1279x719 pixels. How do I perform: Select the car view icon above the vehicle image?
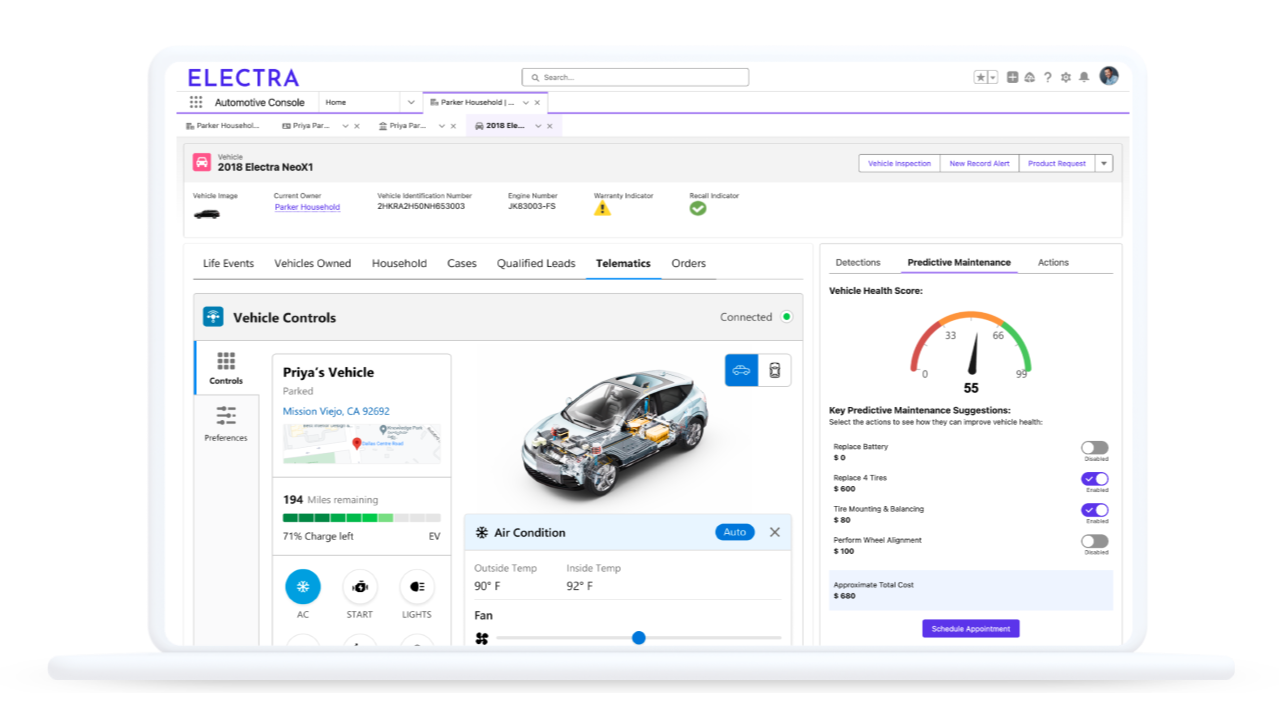click(740, 370)
